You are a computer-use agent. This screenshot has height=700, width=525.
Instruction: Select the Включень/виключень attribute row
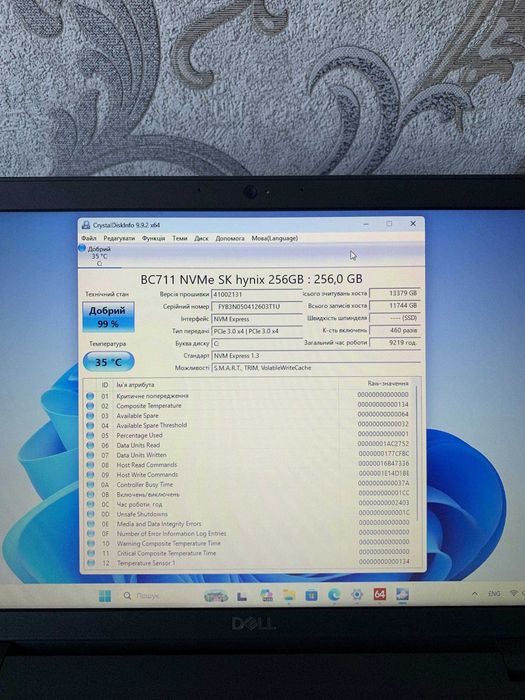click(x=248, y=494)
